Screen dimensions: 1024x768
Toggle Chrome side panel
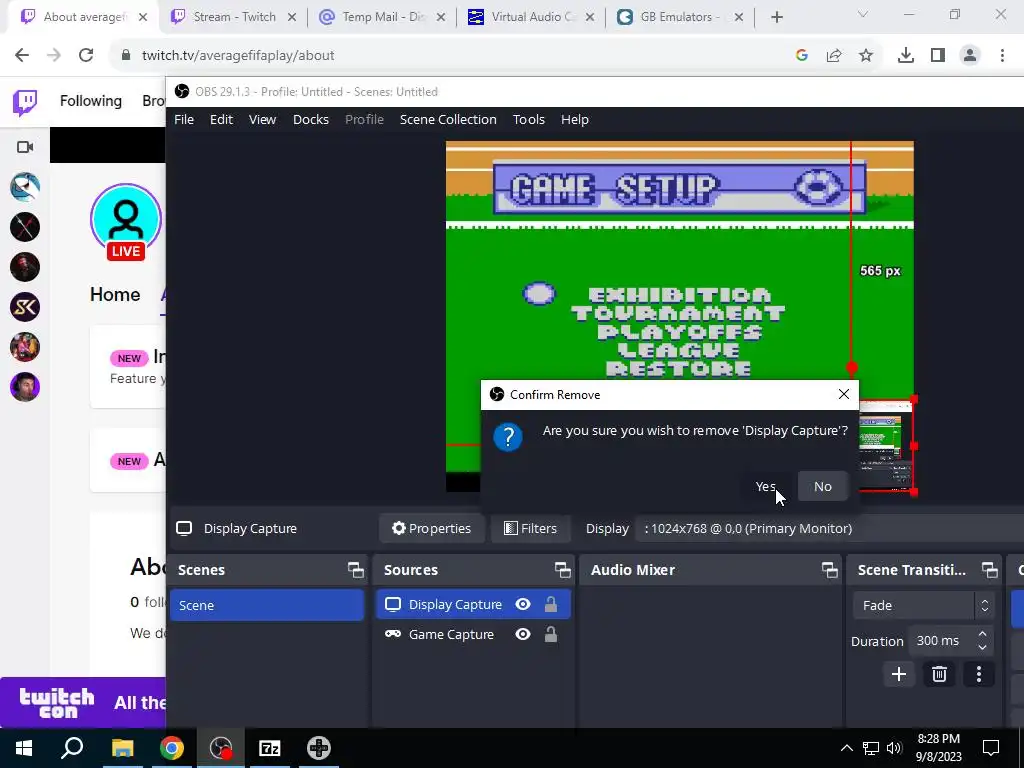click(x=938, y=56)
